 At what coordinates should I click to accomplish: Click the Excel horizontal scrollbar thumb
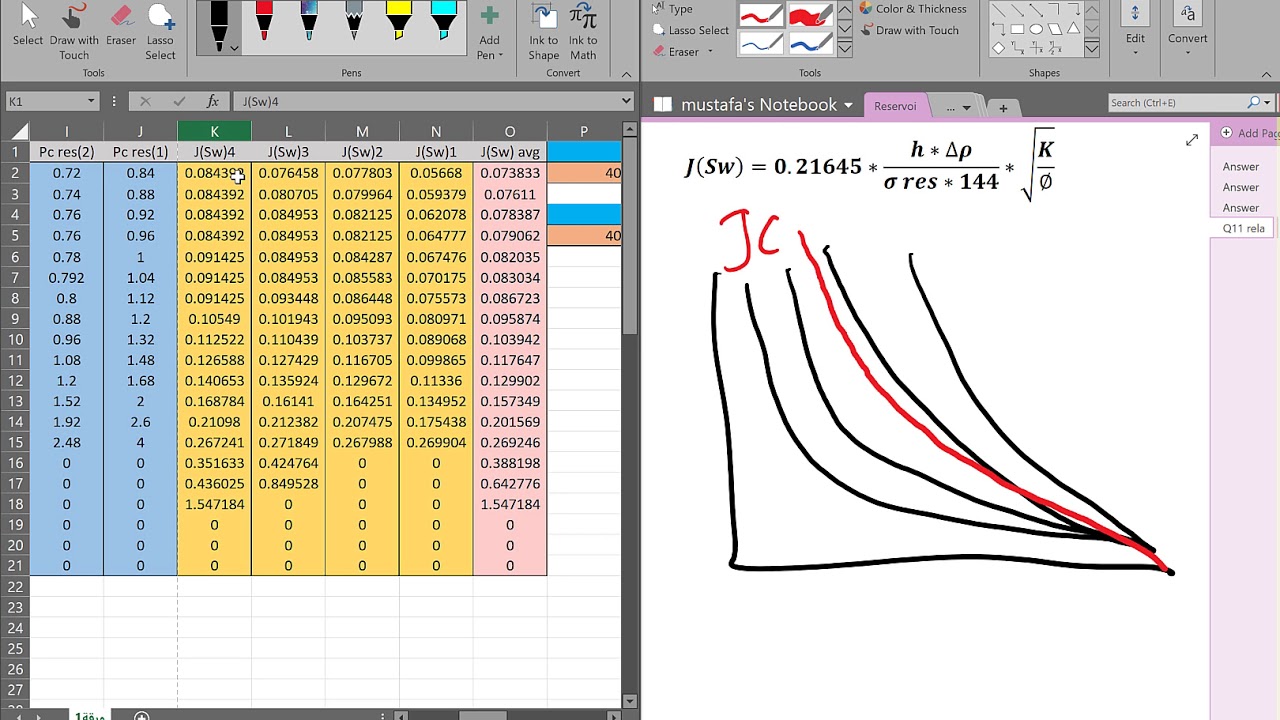(485, 715)
